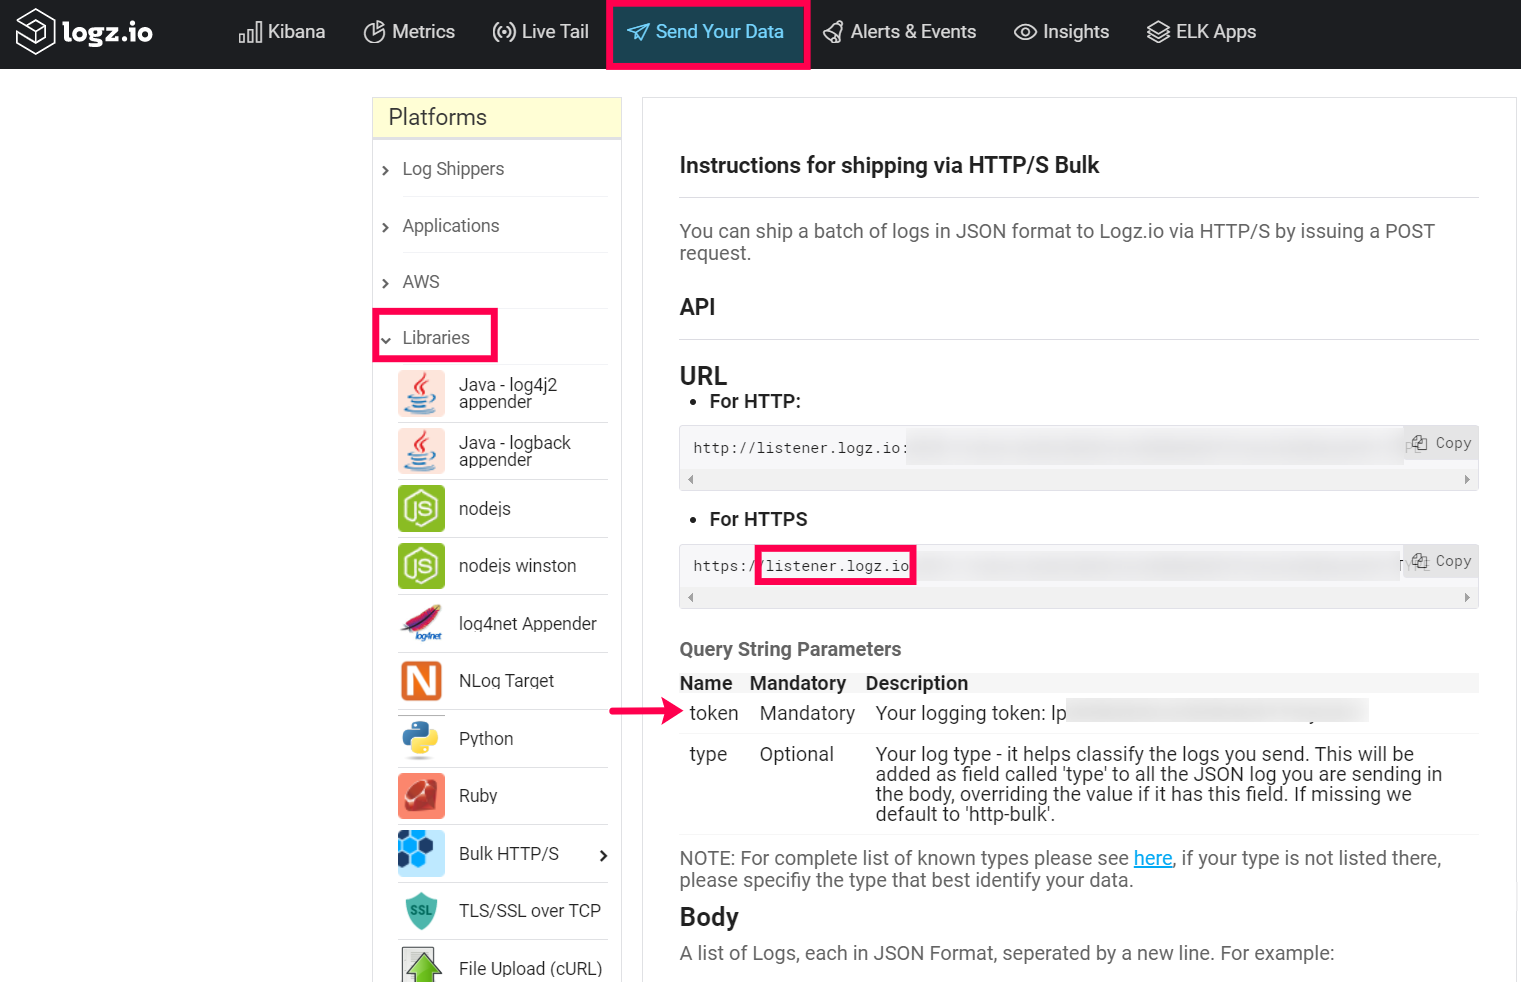This screenshot has height=982, width=1521.
Task: Open the Metrics tab
Action: (x=409, y=32)
